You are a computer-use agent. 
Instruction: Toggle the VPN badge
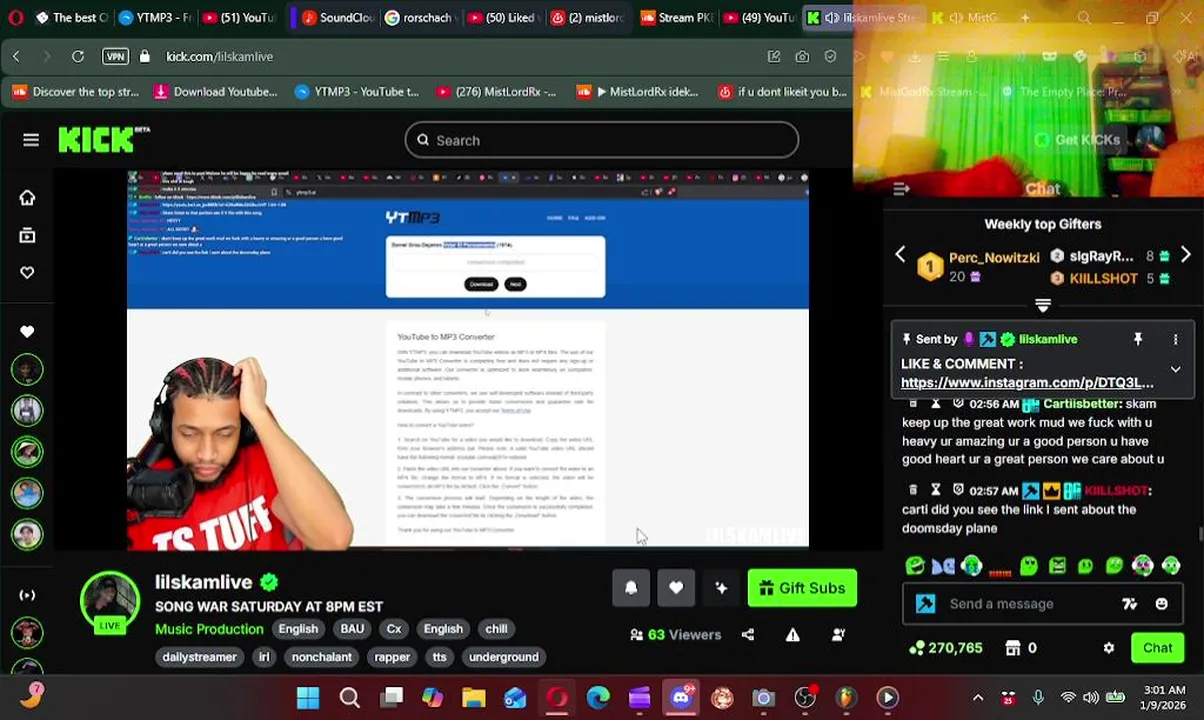pos(115,57)
